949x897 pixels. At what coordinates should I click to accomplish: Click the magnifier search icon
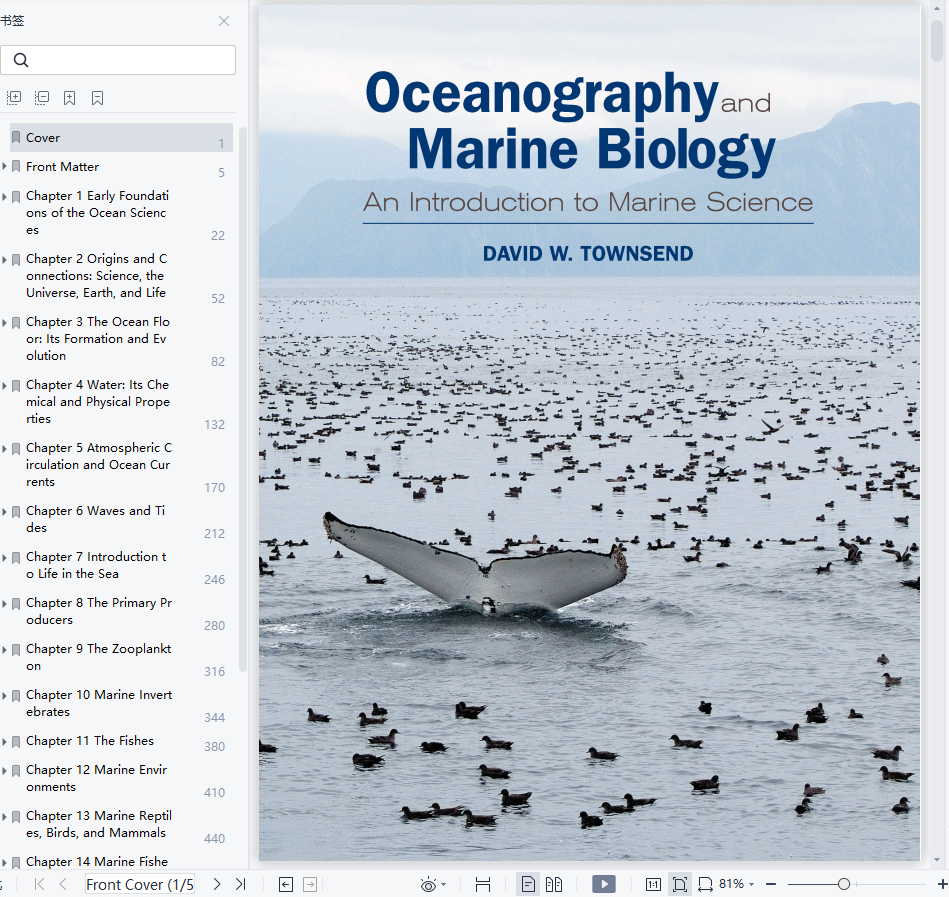[21, 60]
